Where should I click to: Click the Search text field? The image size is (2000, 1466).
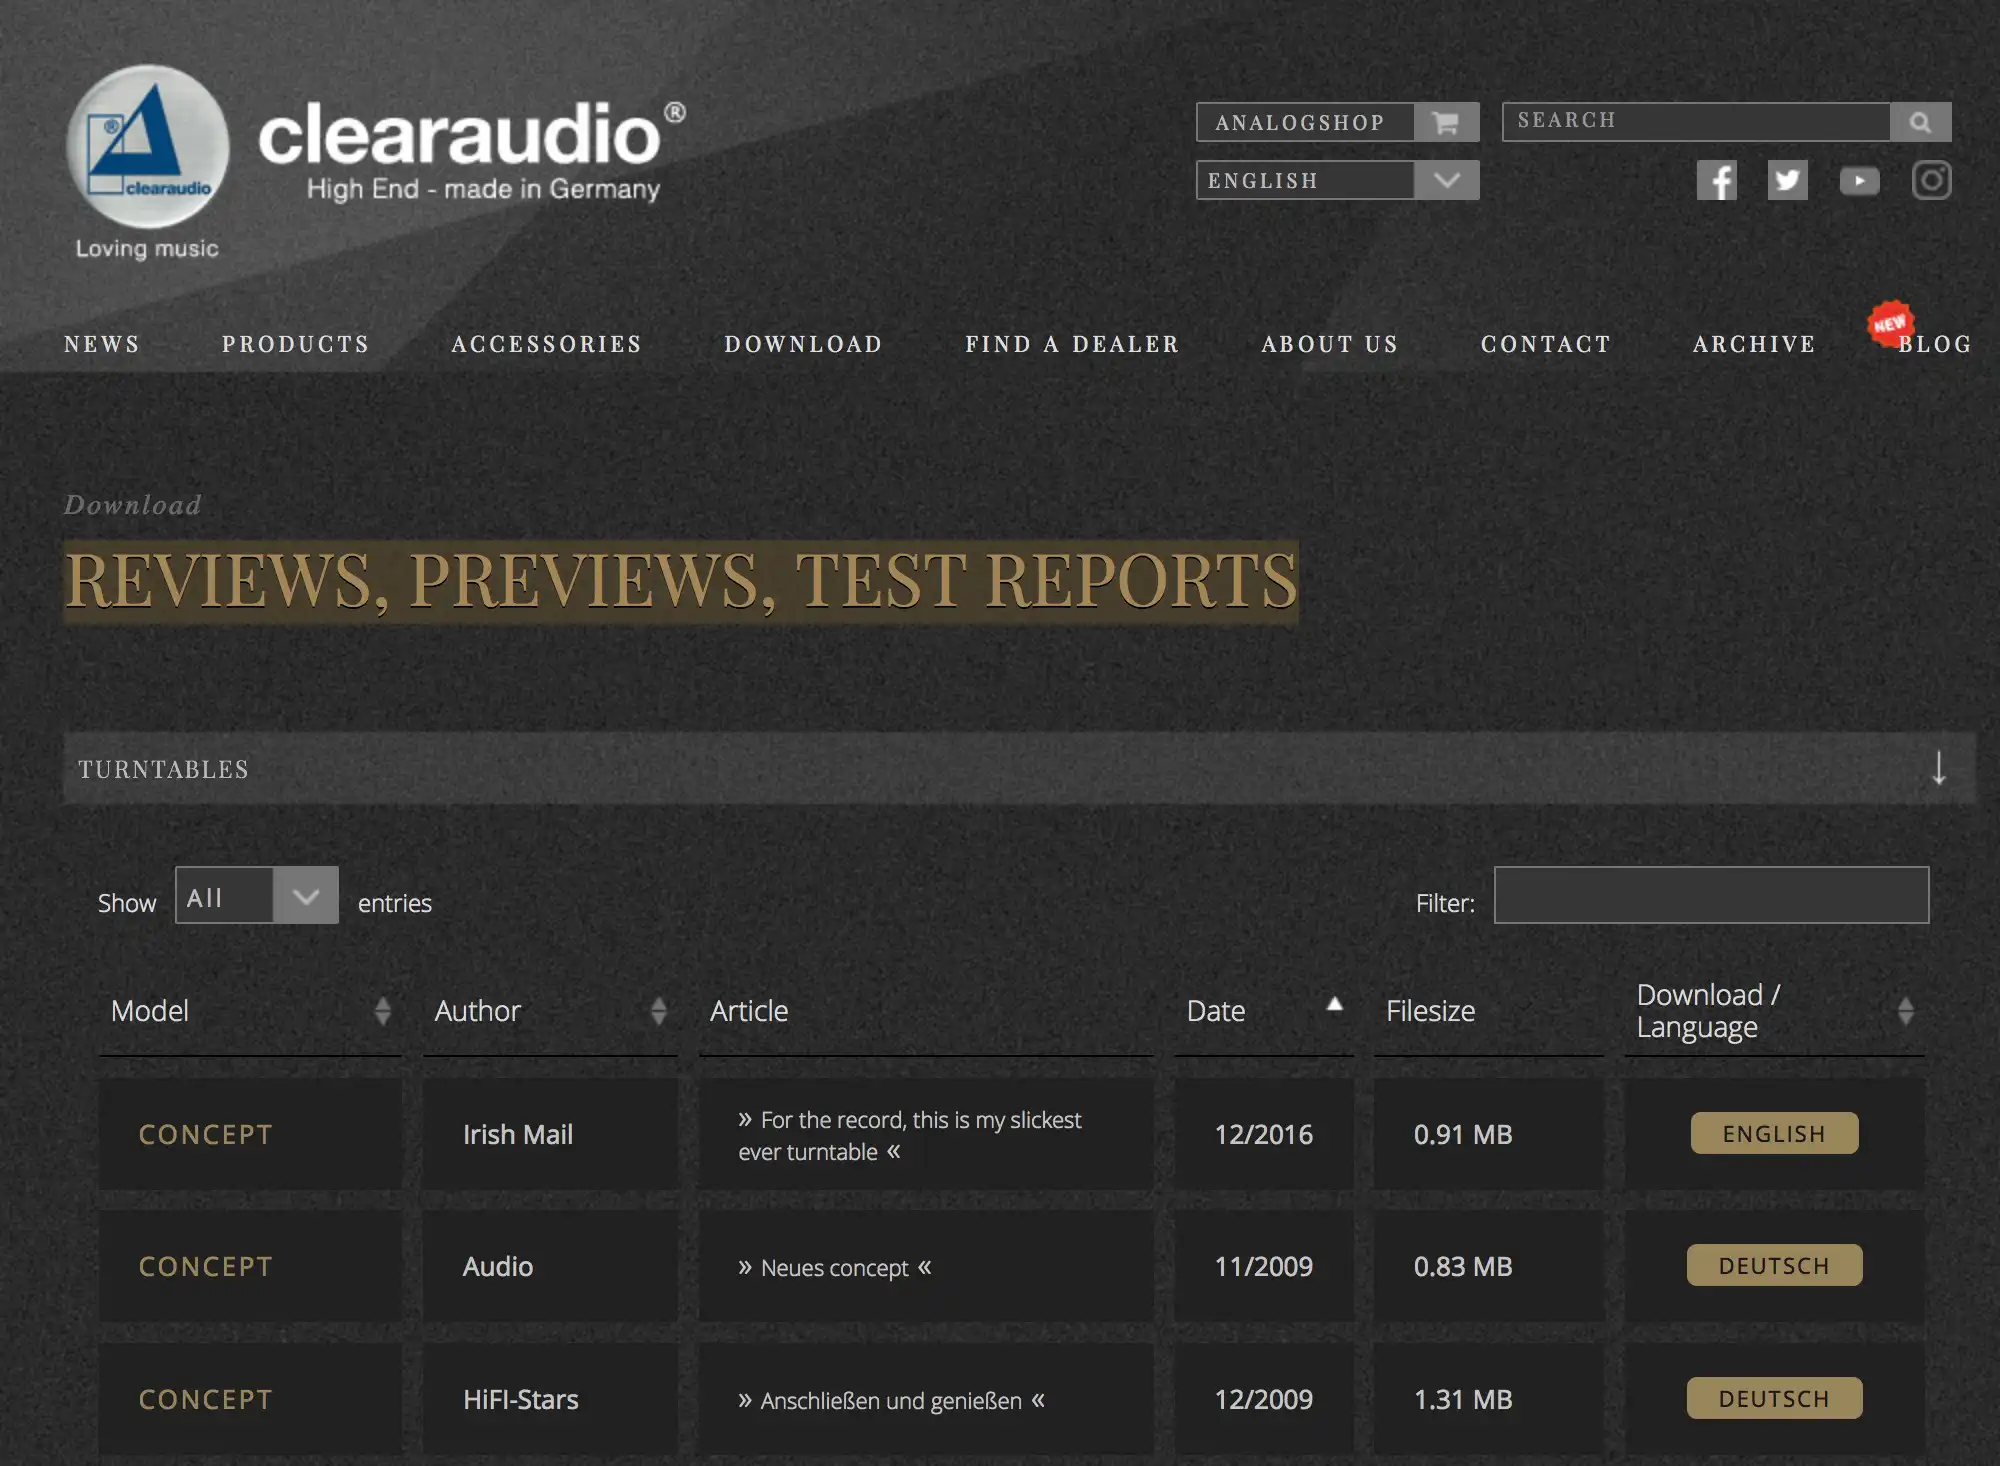coord(1696,122)
